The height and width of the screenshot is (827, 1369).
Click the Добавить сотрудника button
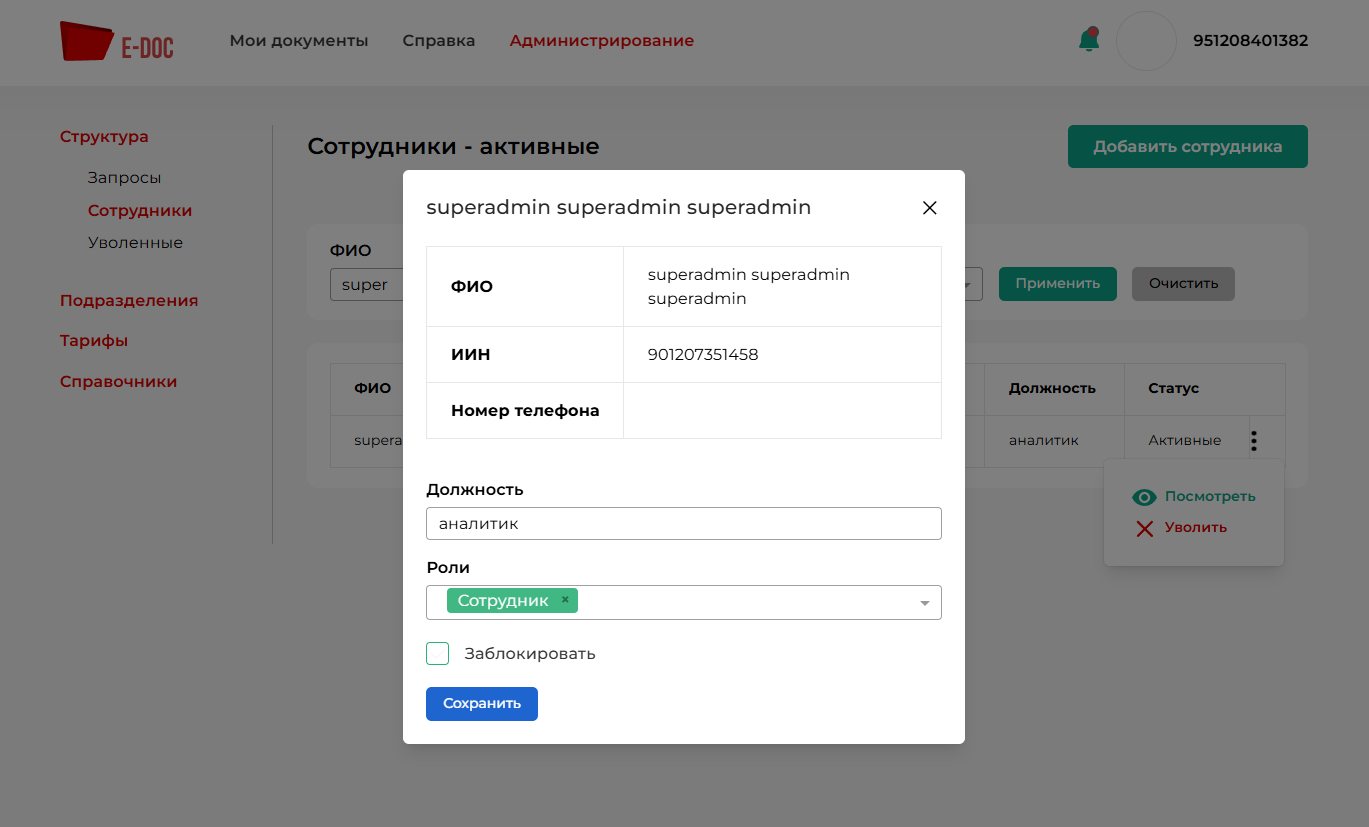click(x=1187, y=147)
